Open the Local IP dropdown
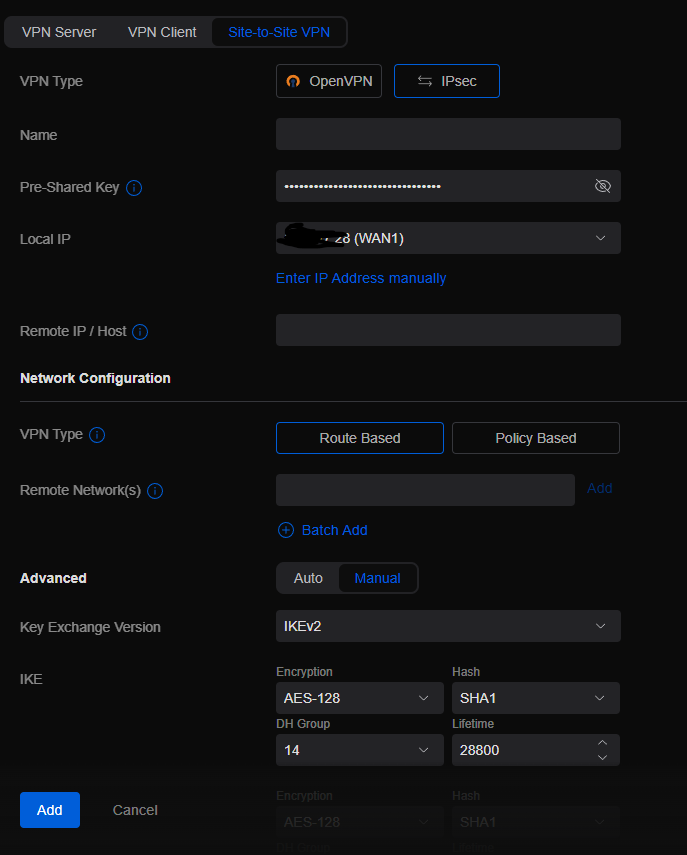Screen dimensions: 687x855 click(x=448, y=238)
